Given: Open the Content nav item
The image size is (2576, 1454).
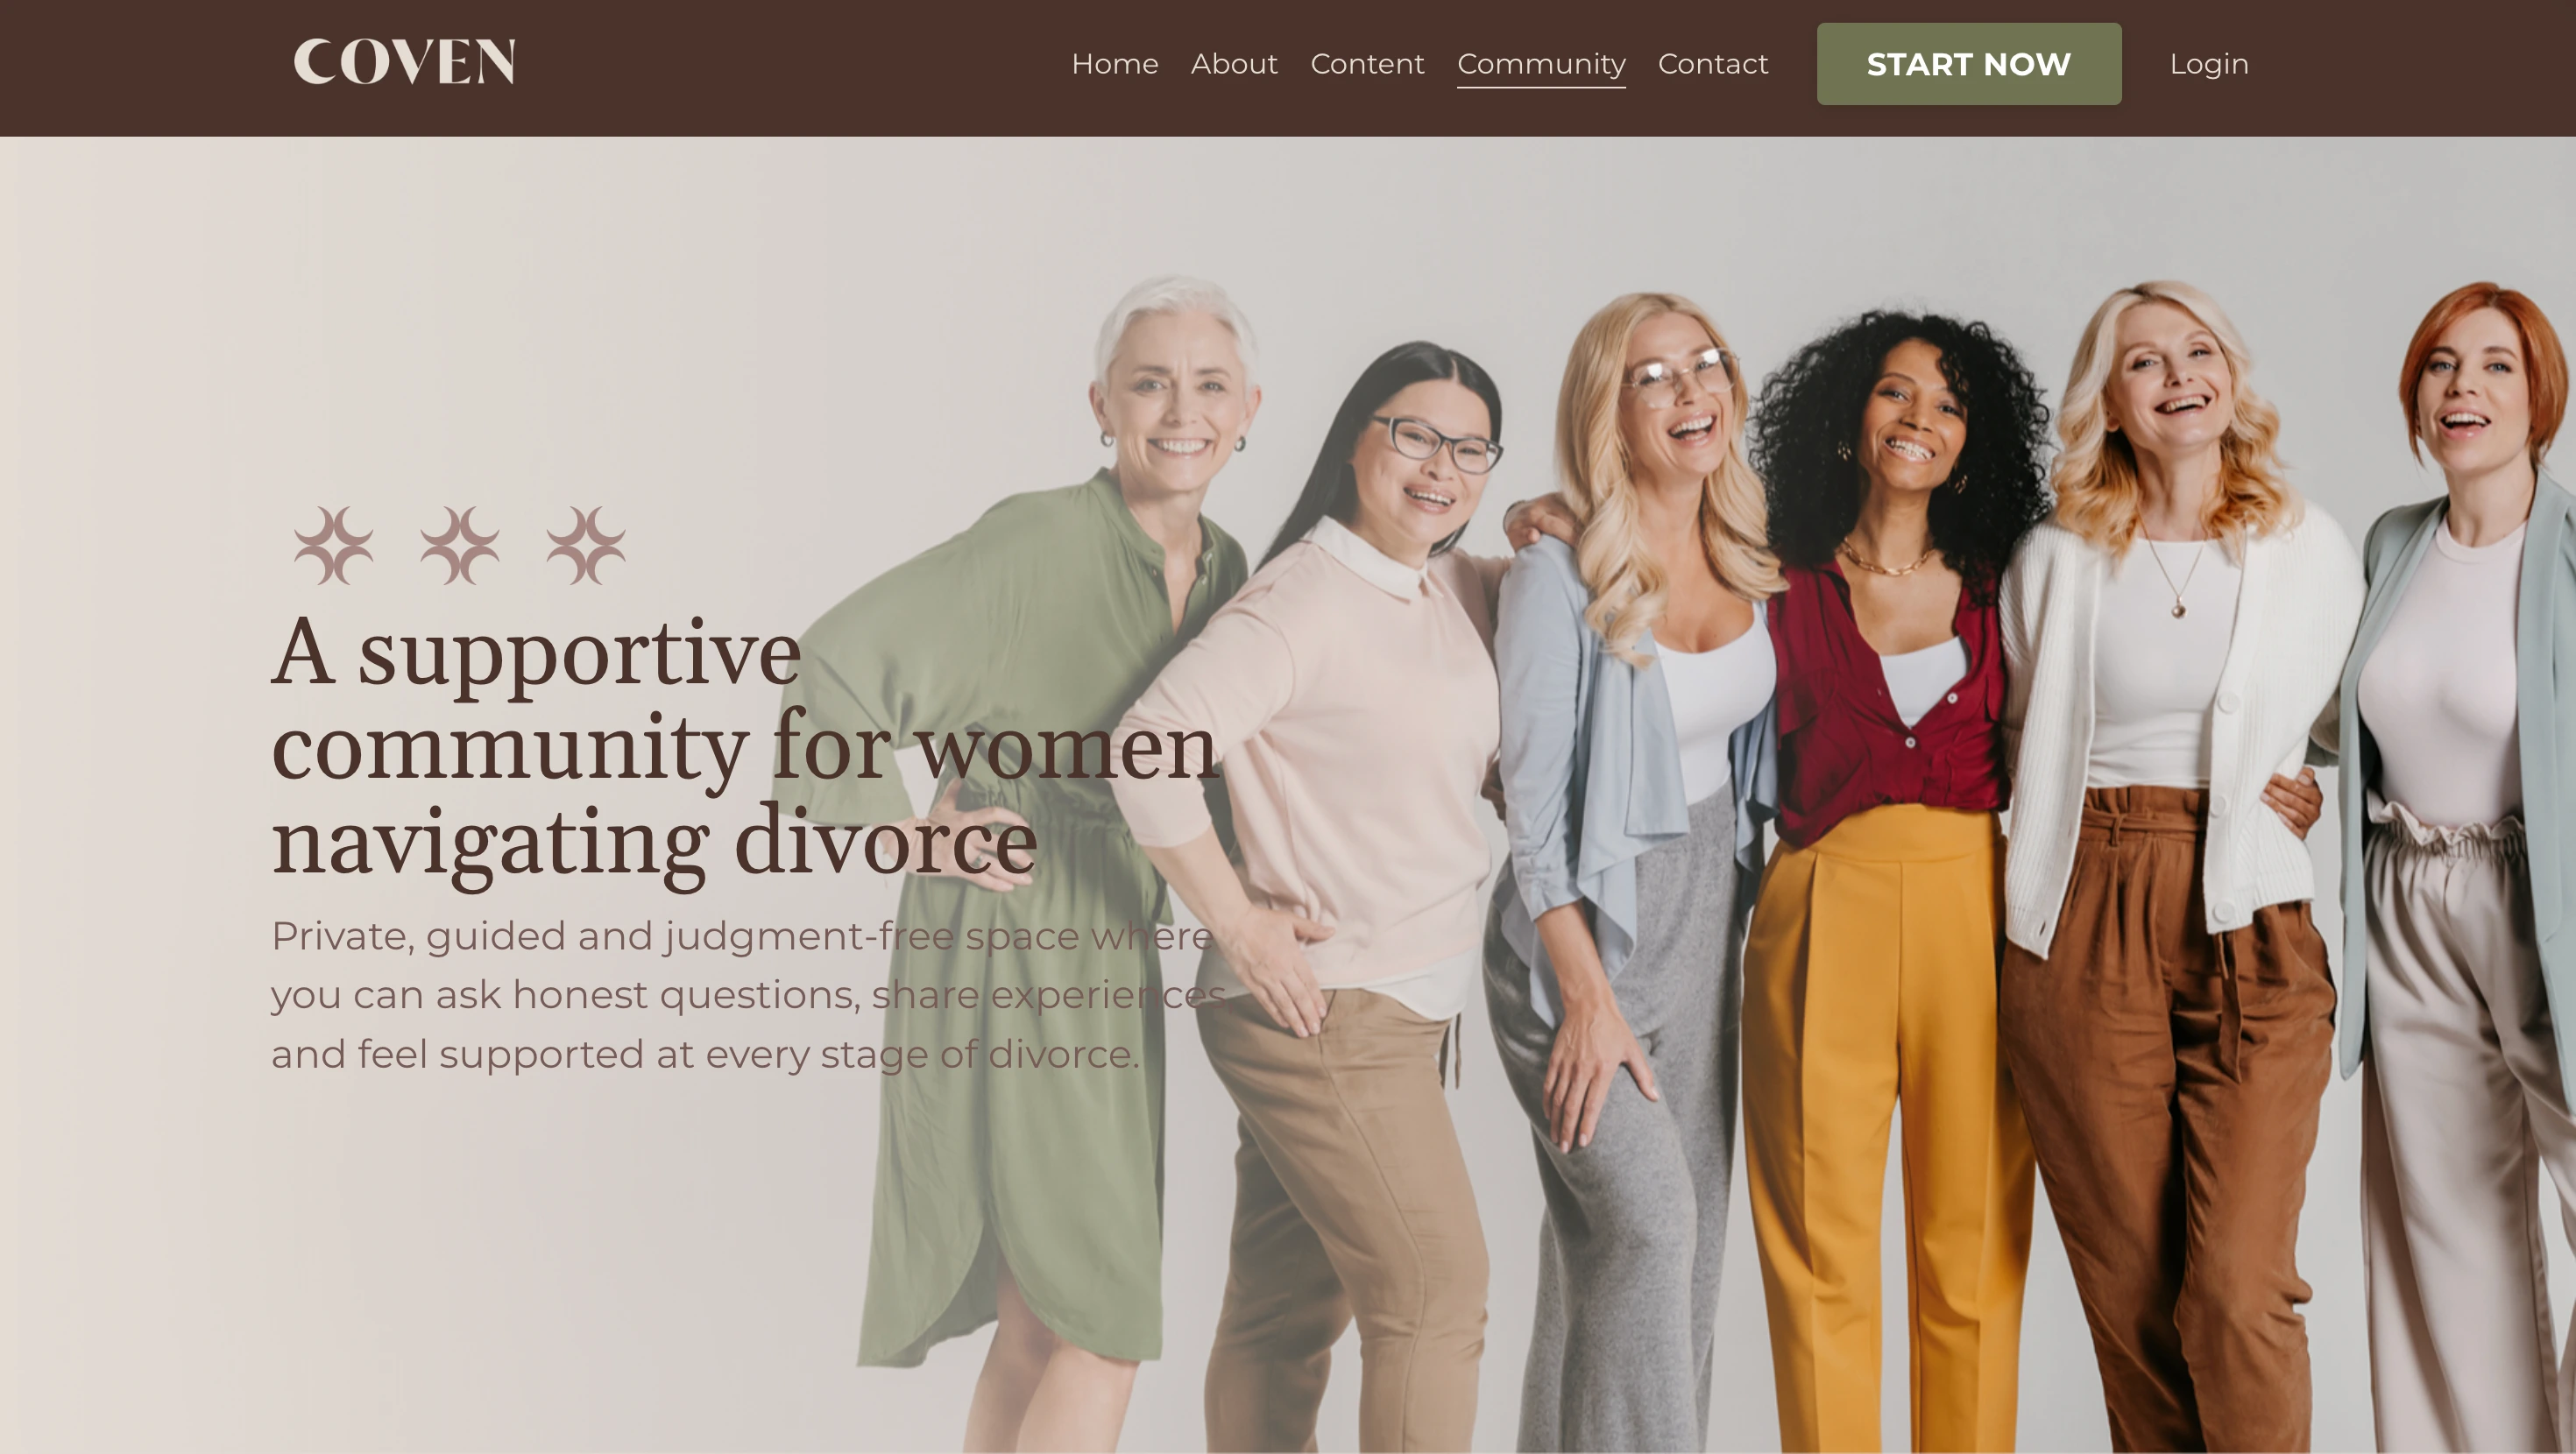Looking at the screenshot, I should coord(1367,64).
